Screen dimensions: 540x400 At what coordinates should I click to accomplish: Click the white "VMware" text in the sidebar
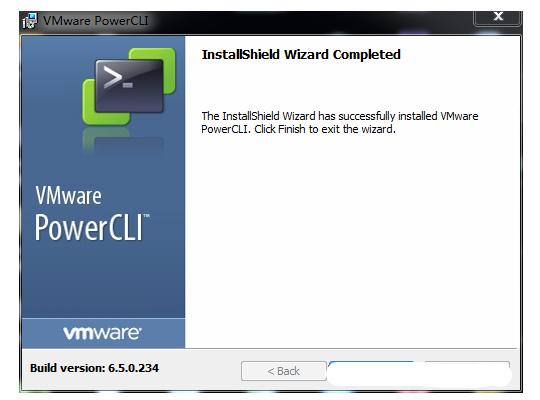tap(68, 195)
